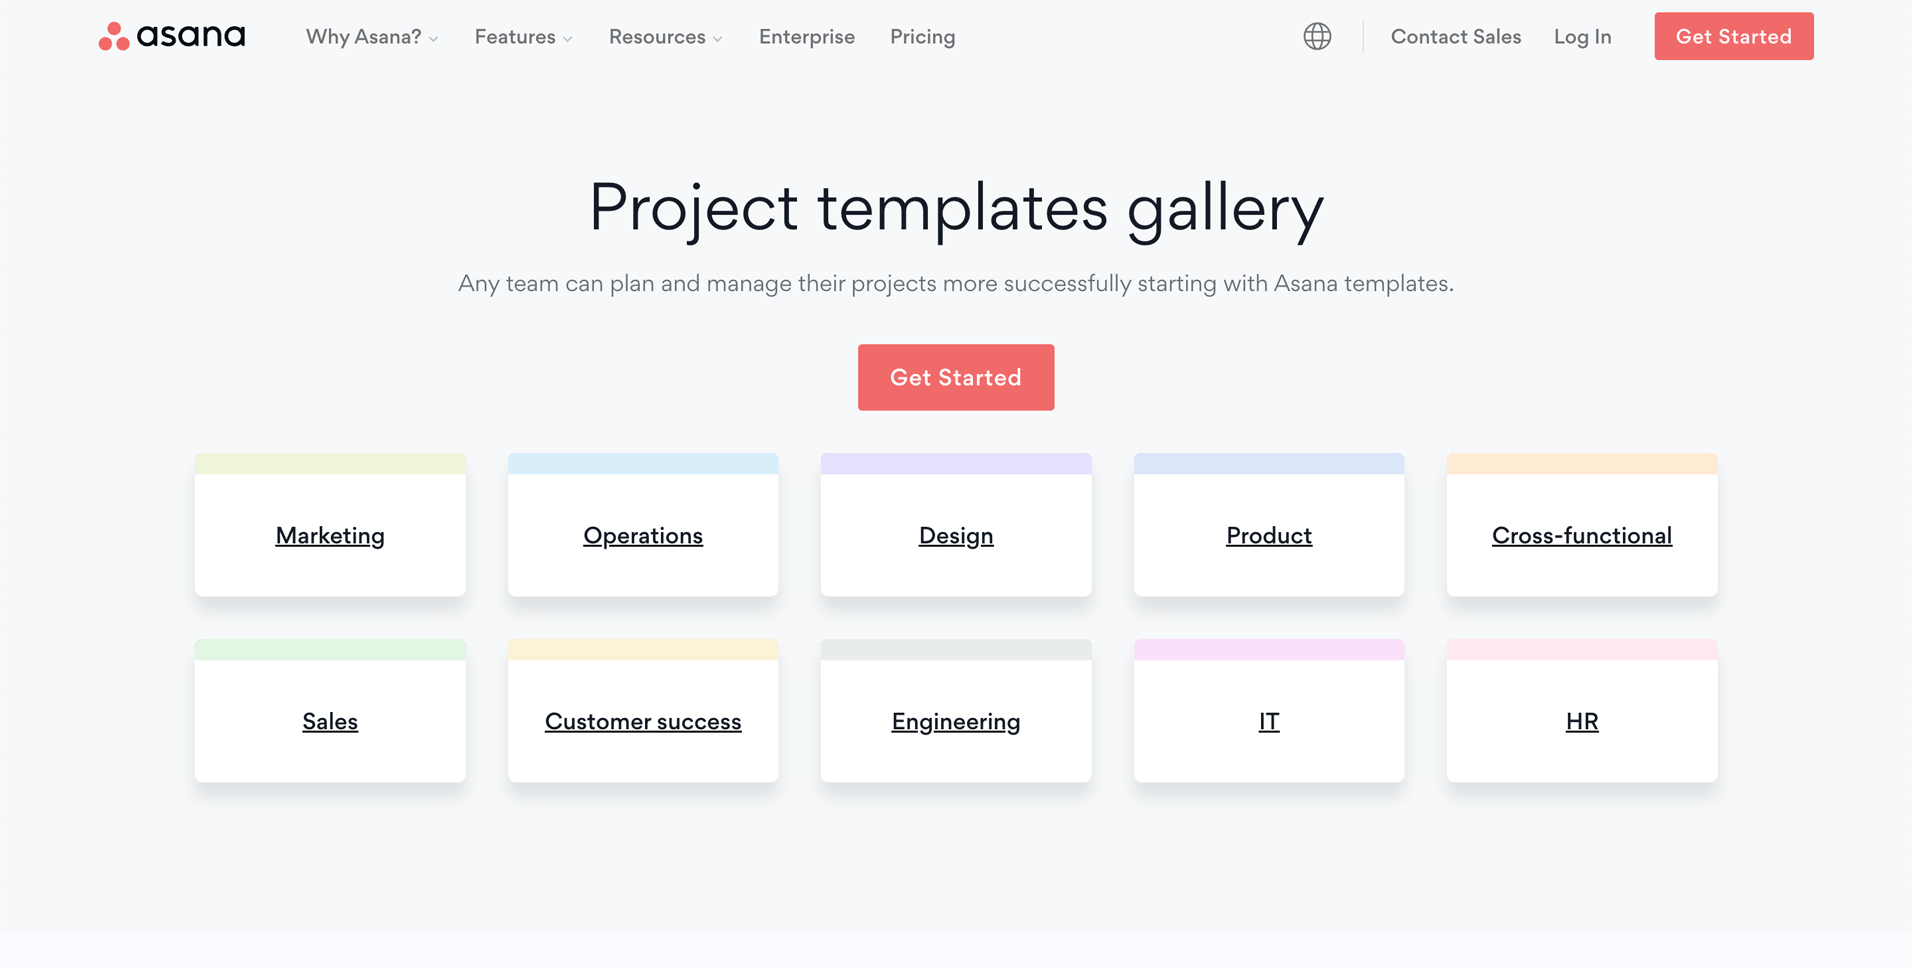The width and height of the screenshot is (1912, 968).
Task: Expand the Why Asana? menu
Action: 372,37
